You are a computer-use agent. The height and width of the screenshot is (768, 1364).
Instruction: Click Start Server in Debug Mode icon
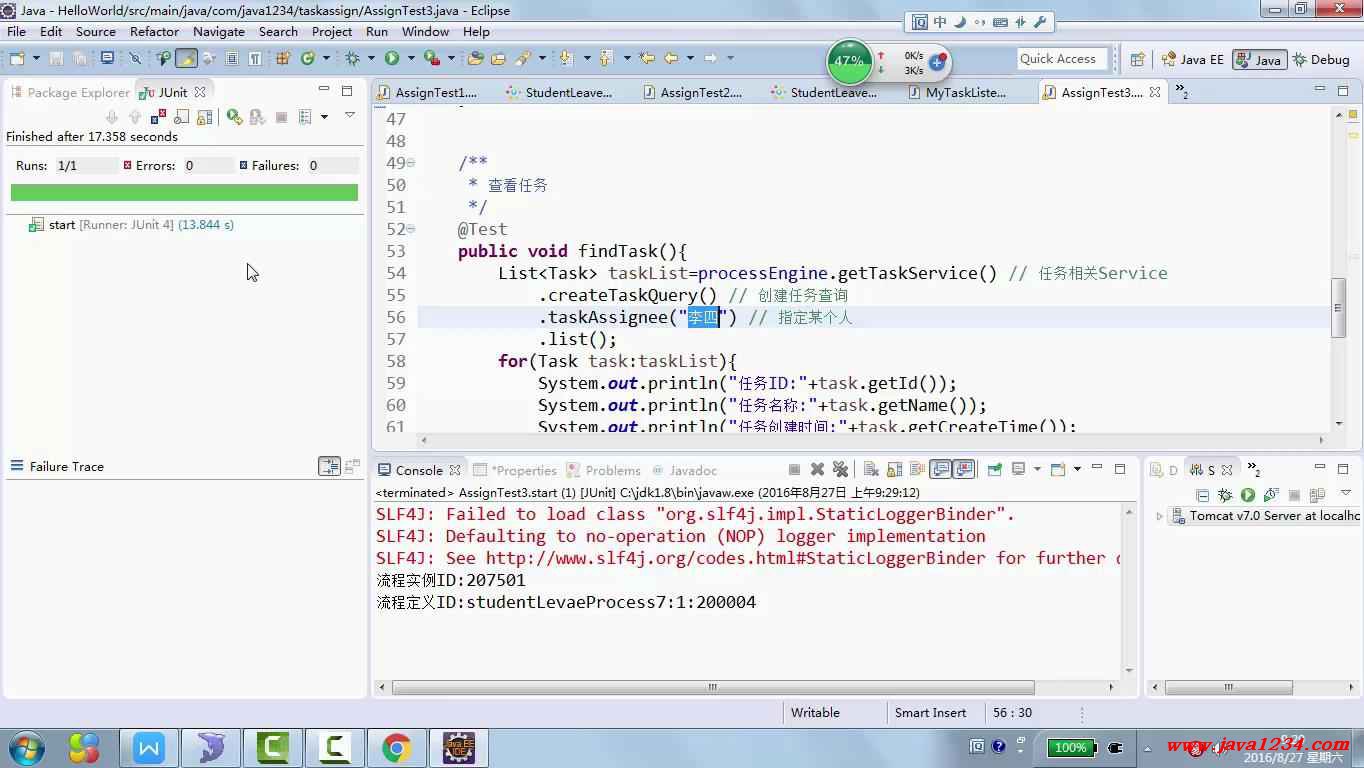[x=1225, y=495]
